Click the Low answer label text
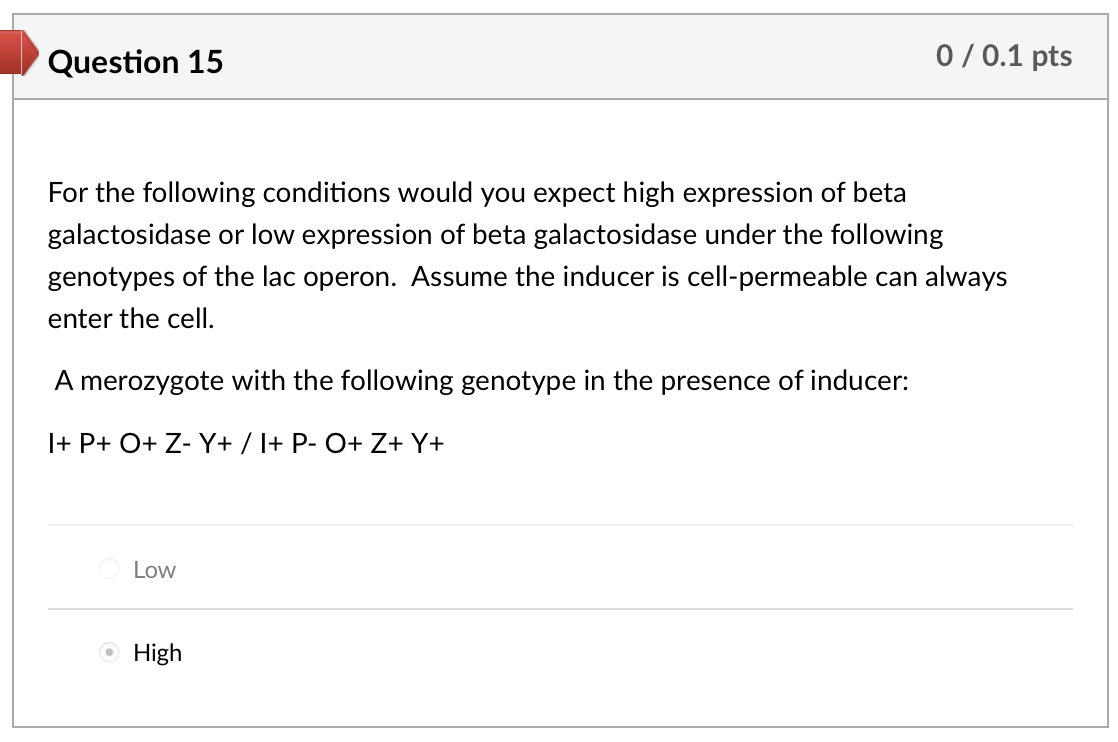1118x742 pixels. (x=154, y=570)
